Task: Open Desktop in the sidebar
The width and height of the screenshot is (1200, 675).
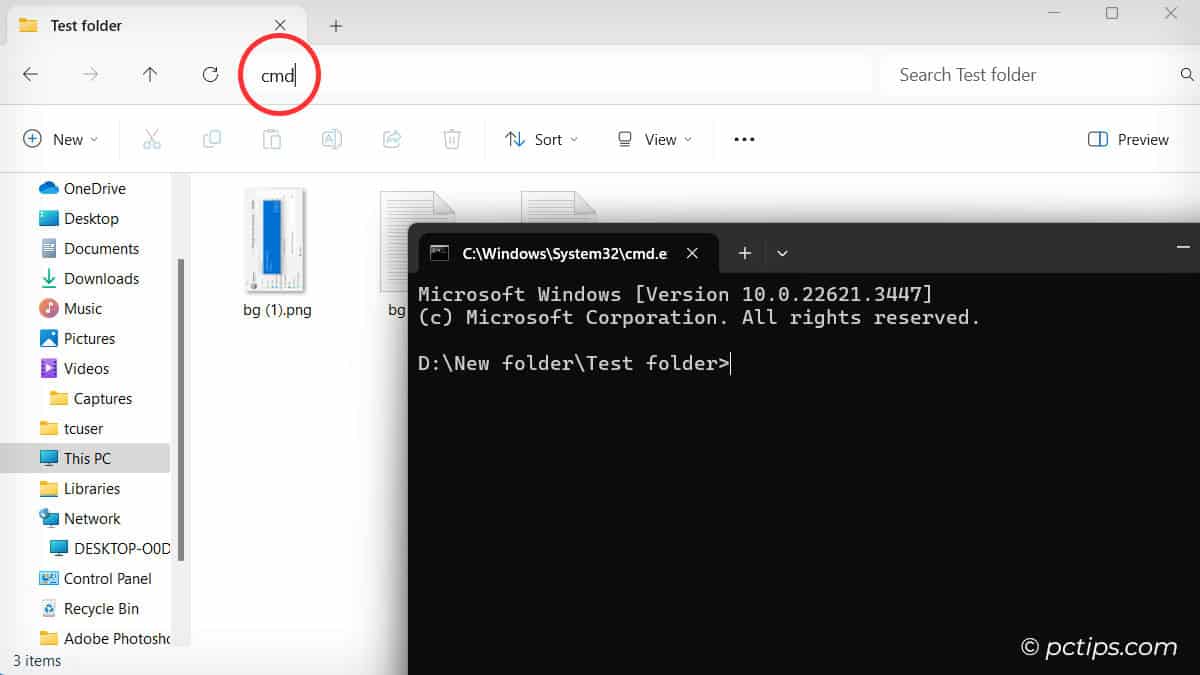Action: tap(91, 218)
